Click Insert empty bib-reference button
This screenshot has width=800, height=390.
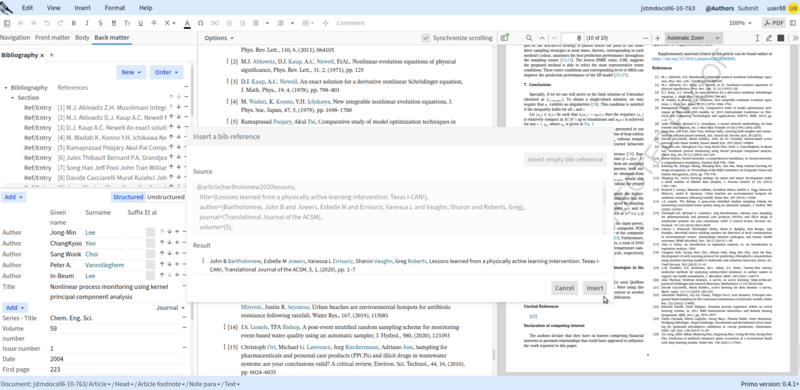click(x=565, y=159)
